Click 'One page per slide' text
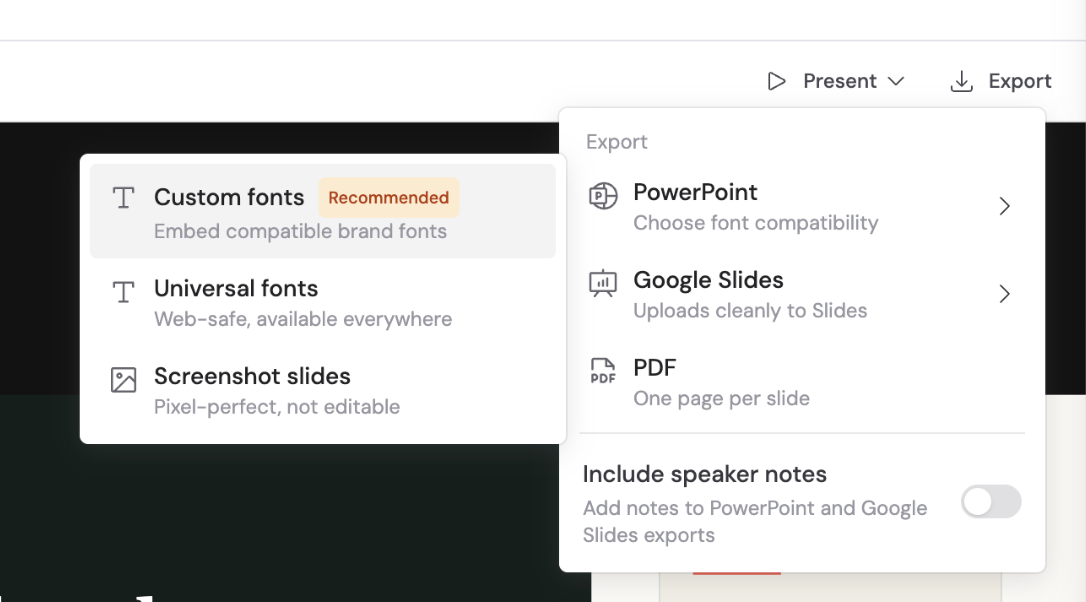This screenshot has height=602, width=1086. [721, 398]
